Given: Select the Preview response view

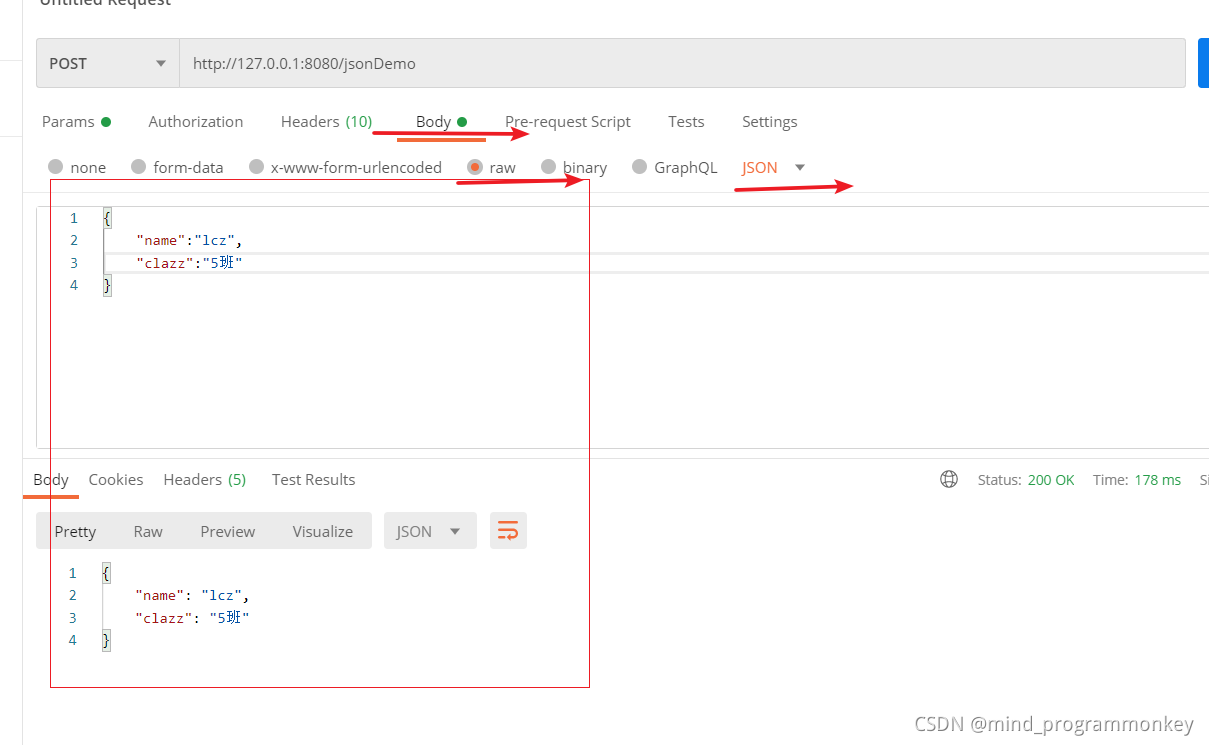Looking at the screenshot, I should point(228,531).
